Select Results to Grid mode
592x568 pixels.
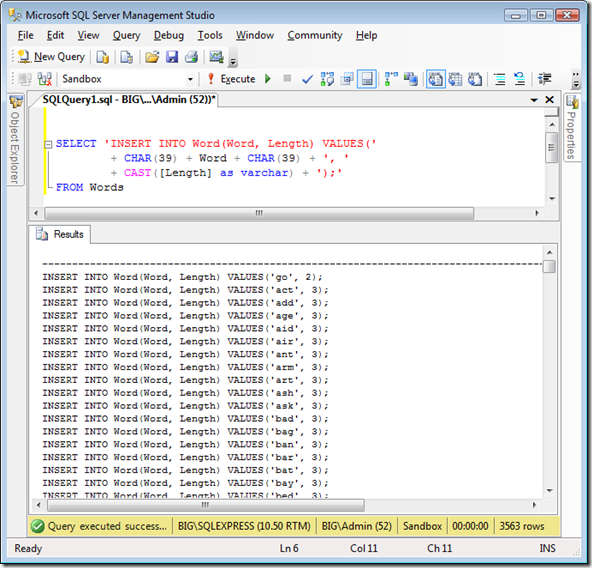(455, 79)
